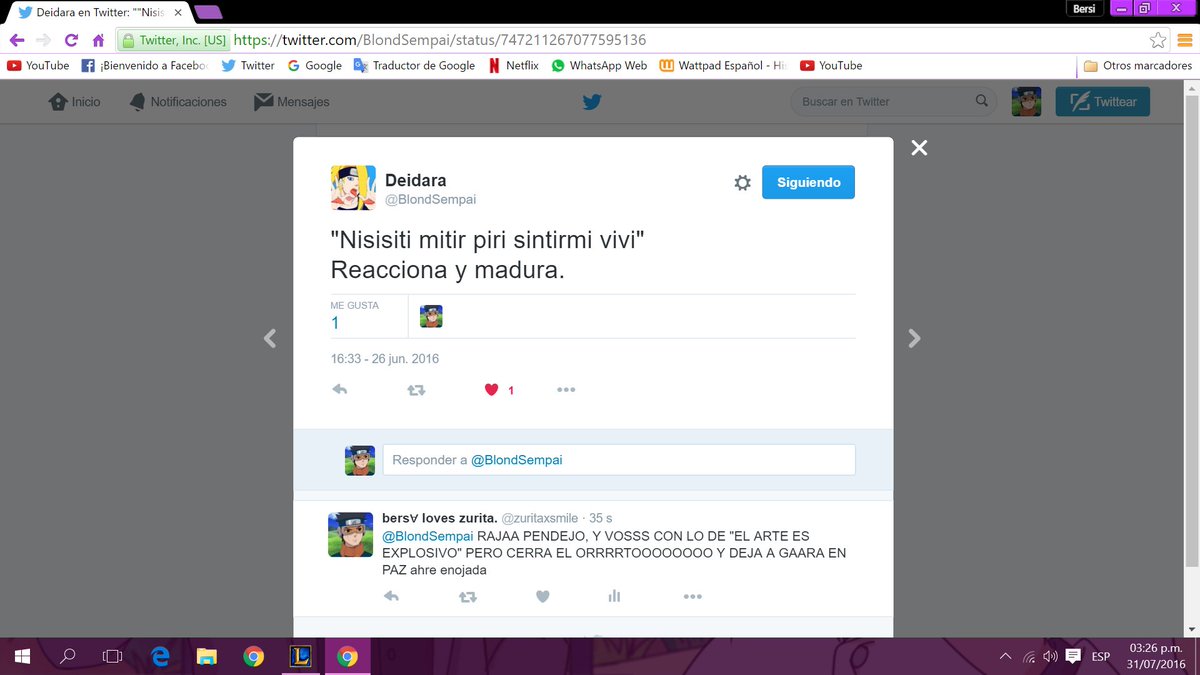Open Deidara's profile picture

click(353, 188)
